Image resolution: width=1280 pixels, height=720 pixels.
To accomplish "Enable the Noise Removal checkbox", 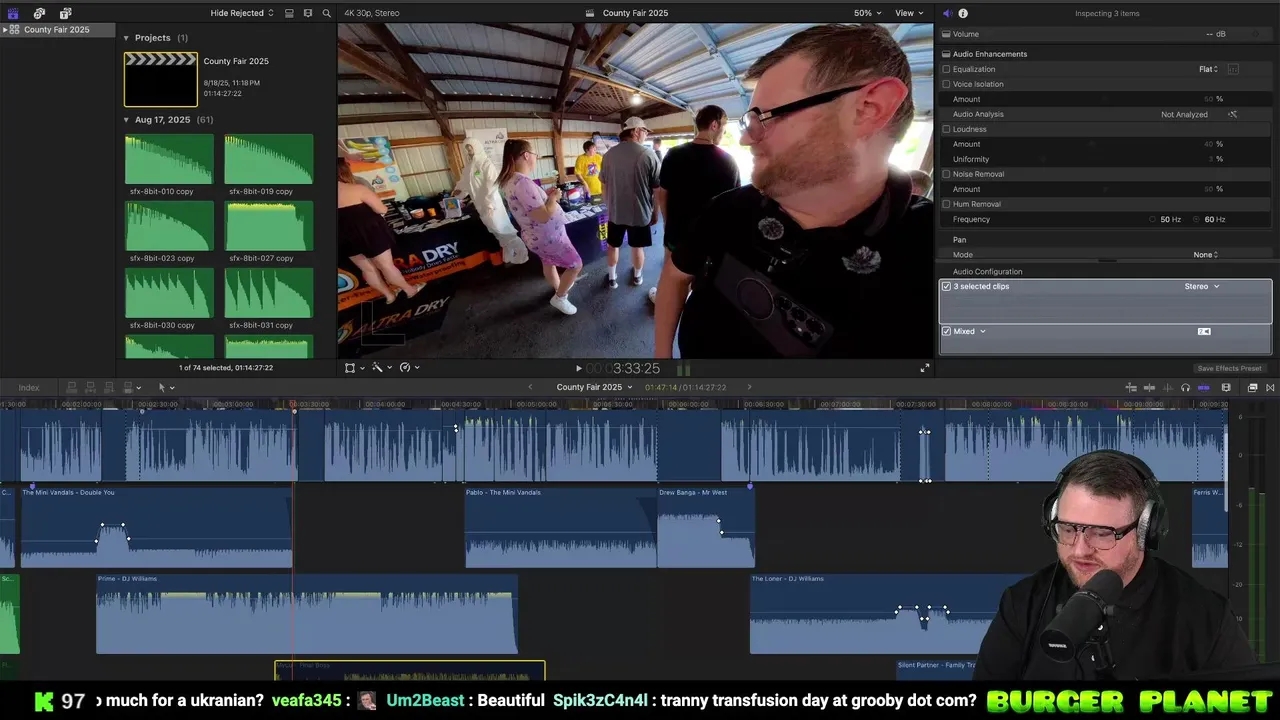I will pos(946,174).
